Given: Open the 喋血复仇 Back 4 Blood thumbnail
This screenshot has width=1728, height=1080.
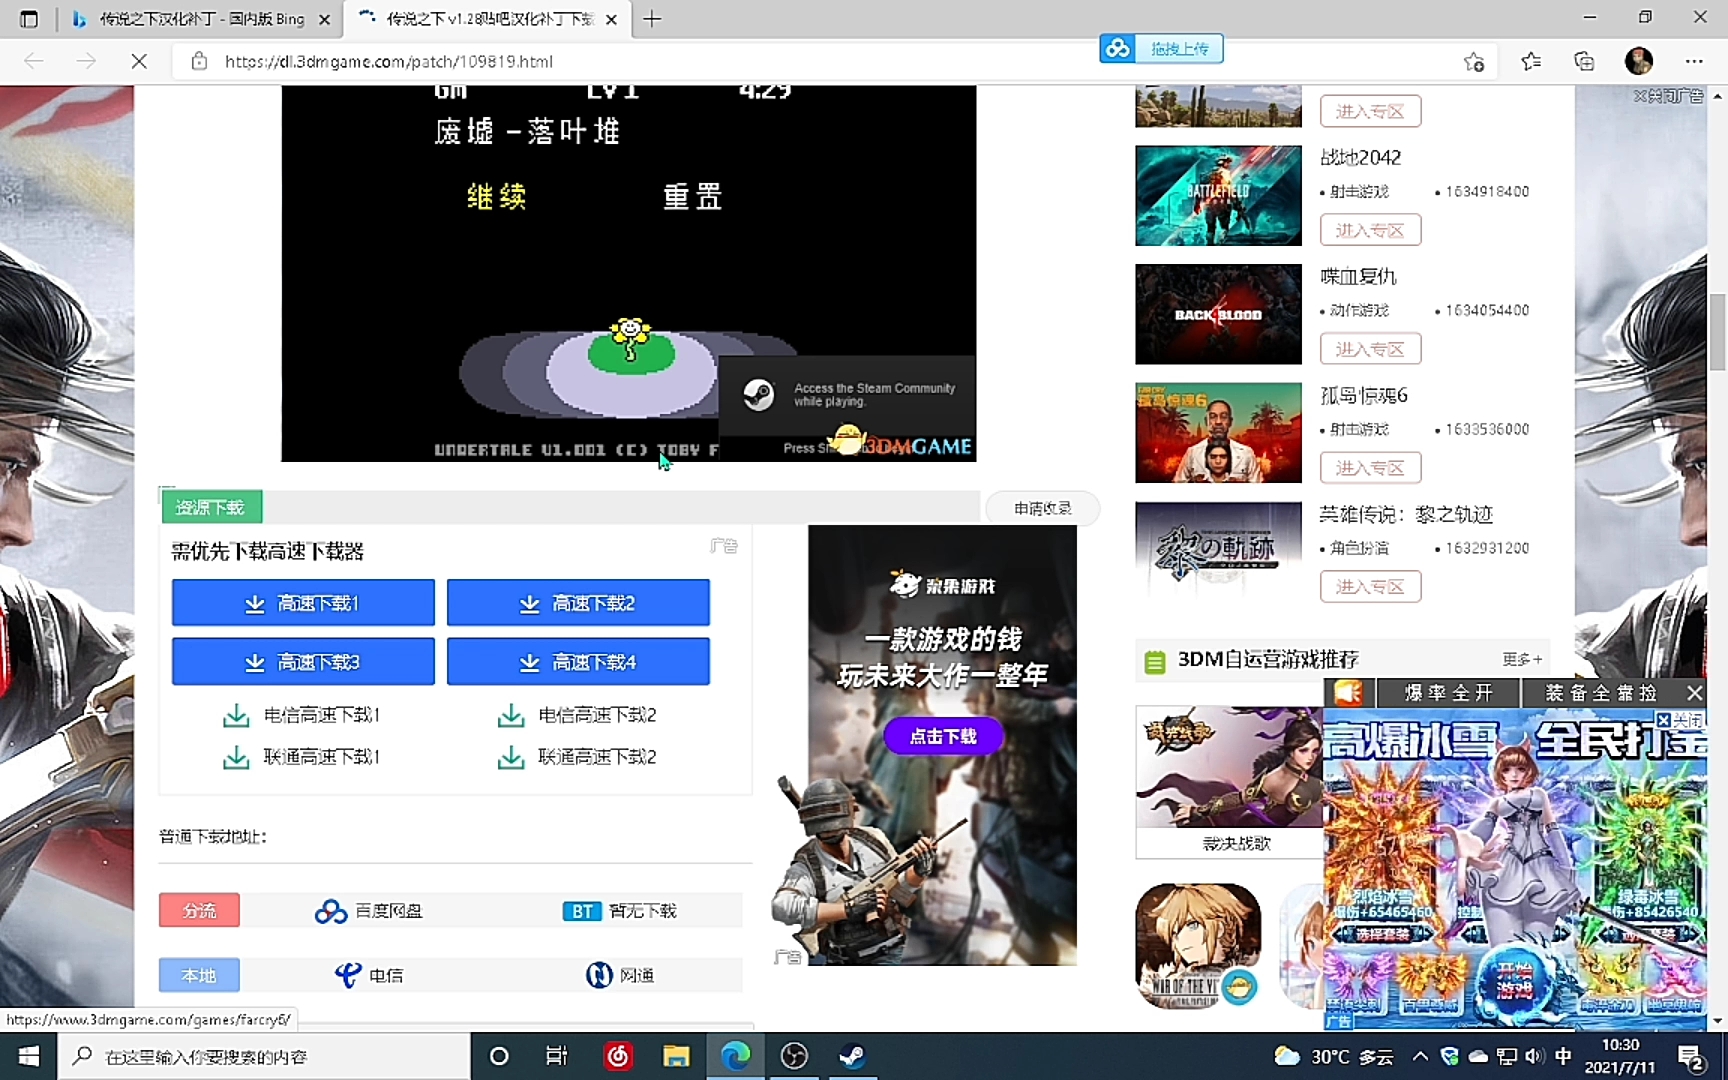Looking at the screenshot, I should [x=1218, y=314].
